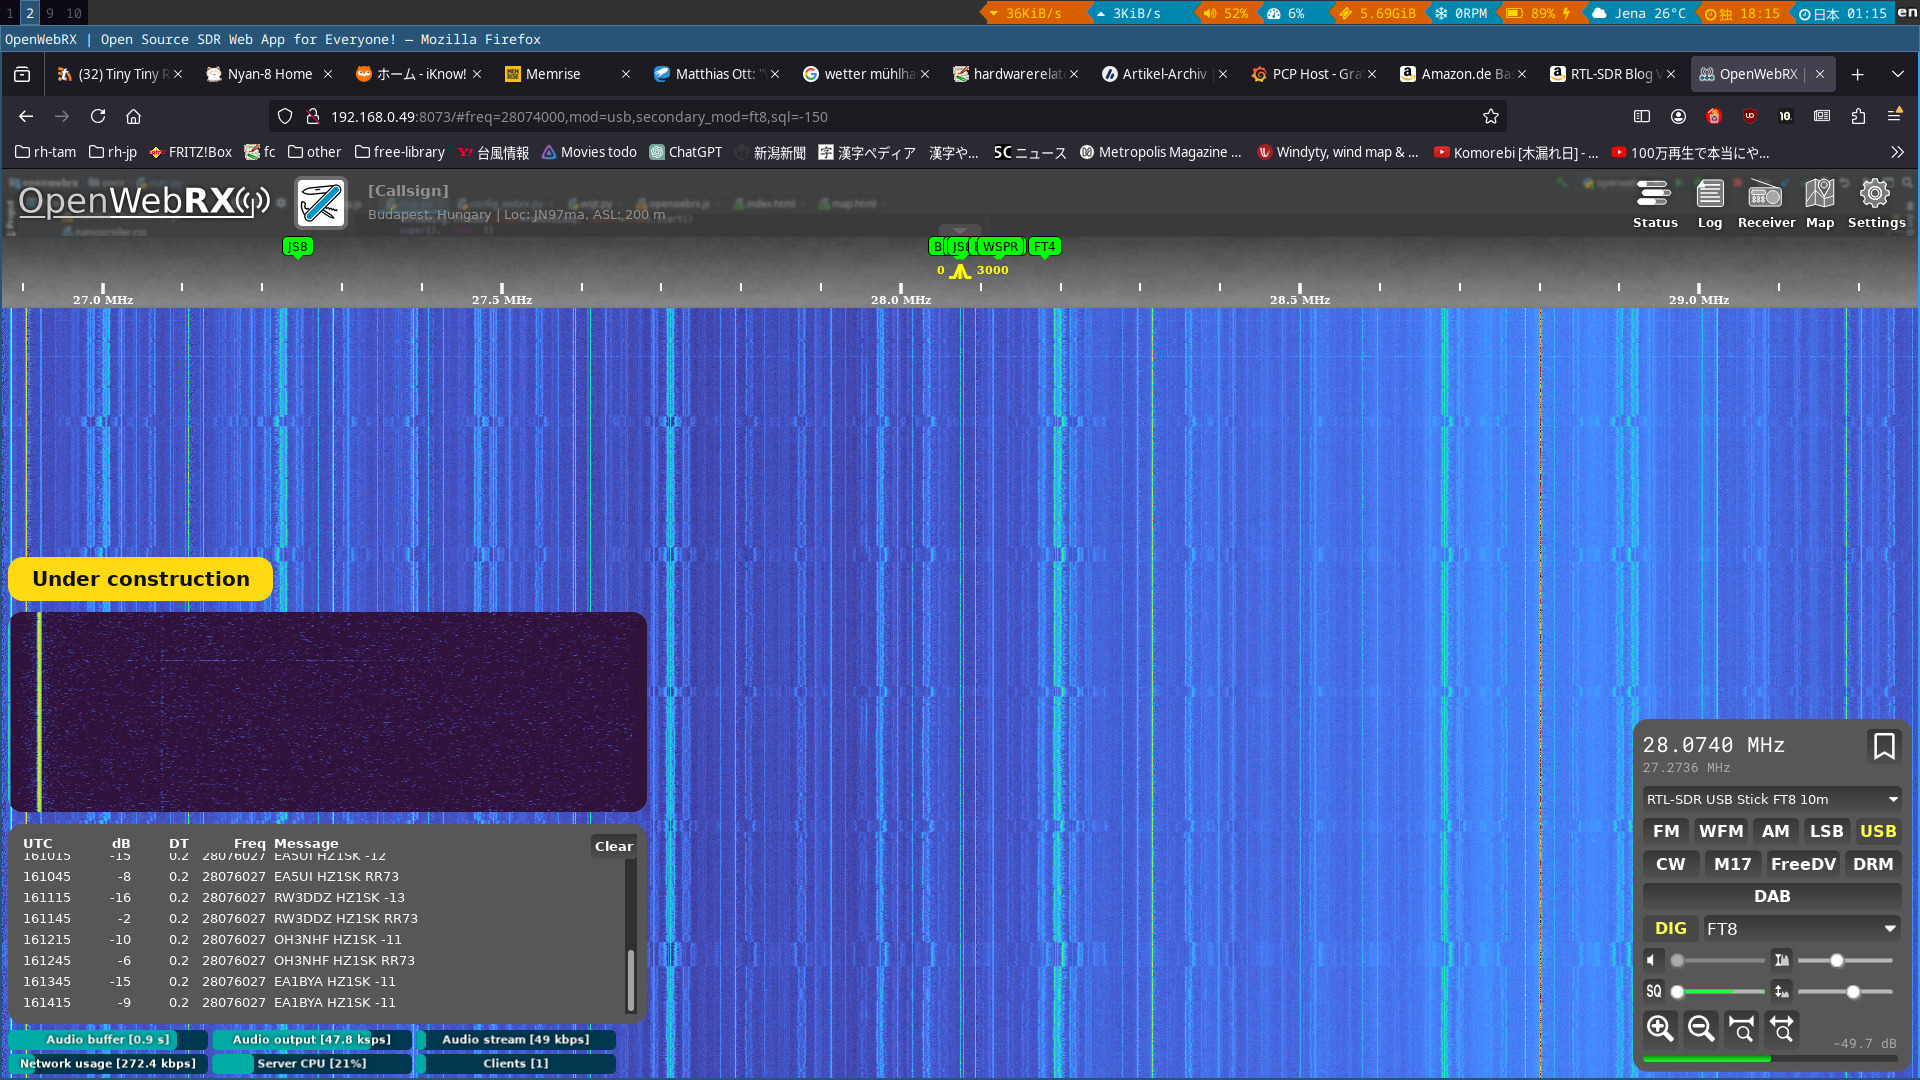The image size is (1920, 1080).
Task: Select CW demodulation mode
Action: click(x=1671, y=864)
